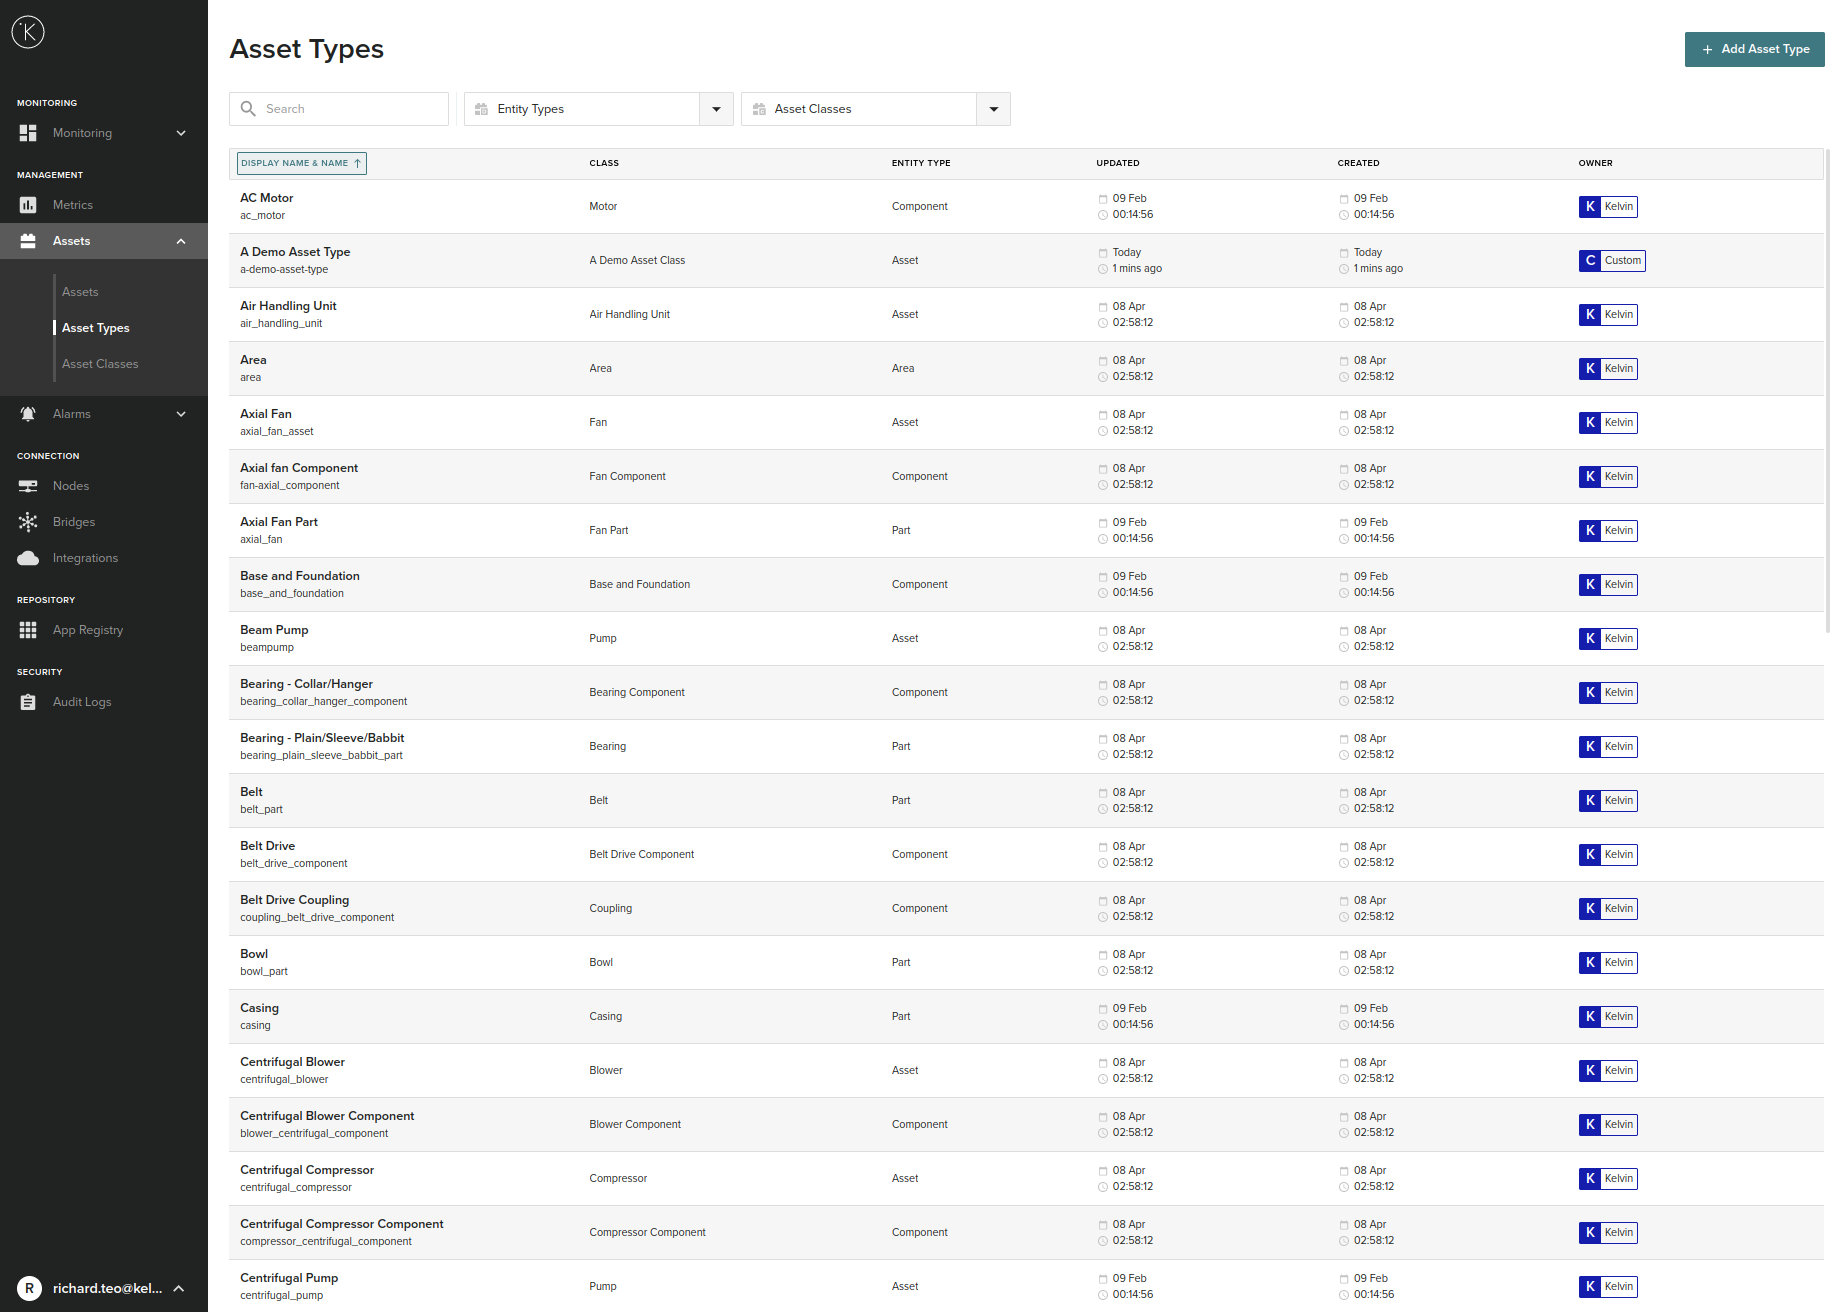The width and height of the screenshot is (1845, 1312).
Task: Toggle sort on Display Name & Name column
Action: (301, 163)
